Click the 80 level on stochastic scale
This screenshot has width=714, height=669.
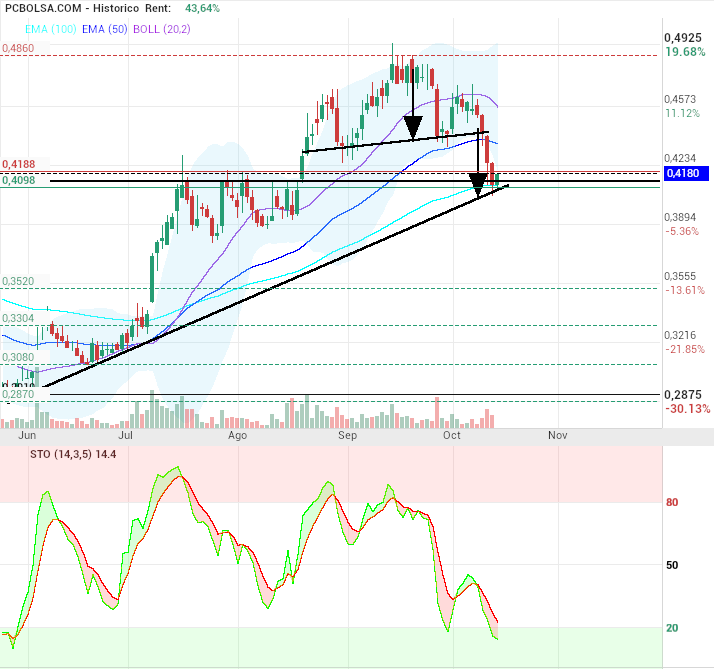click(672, 503)
